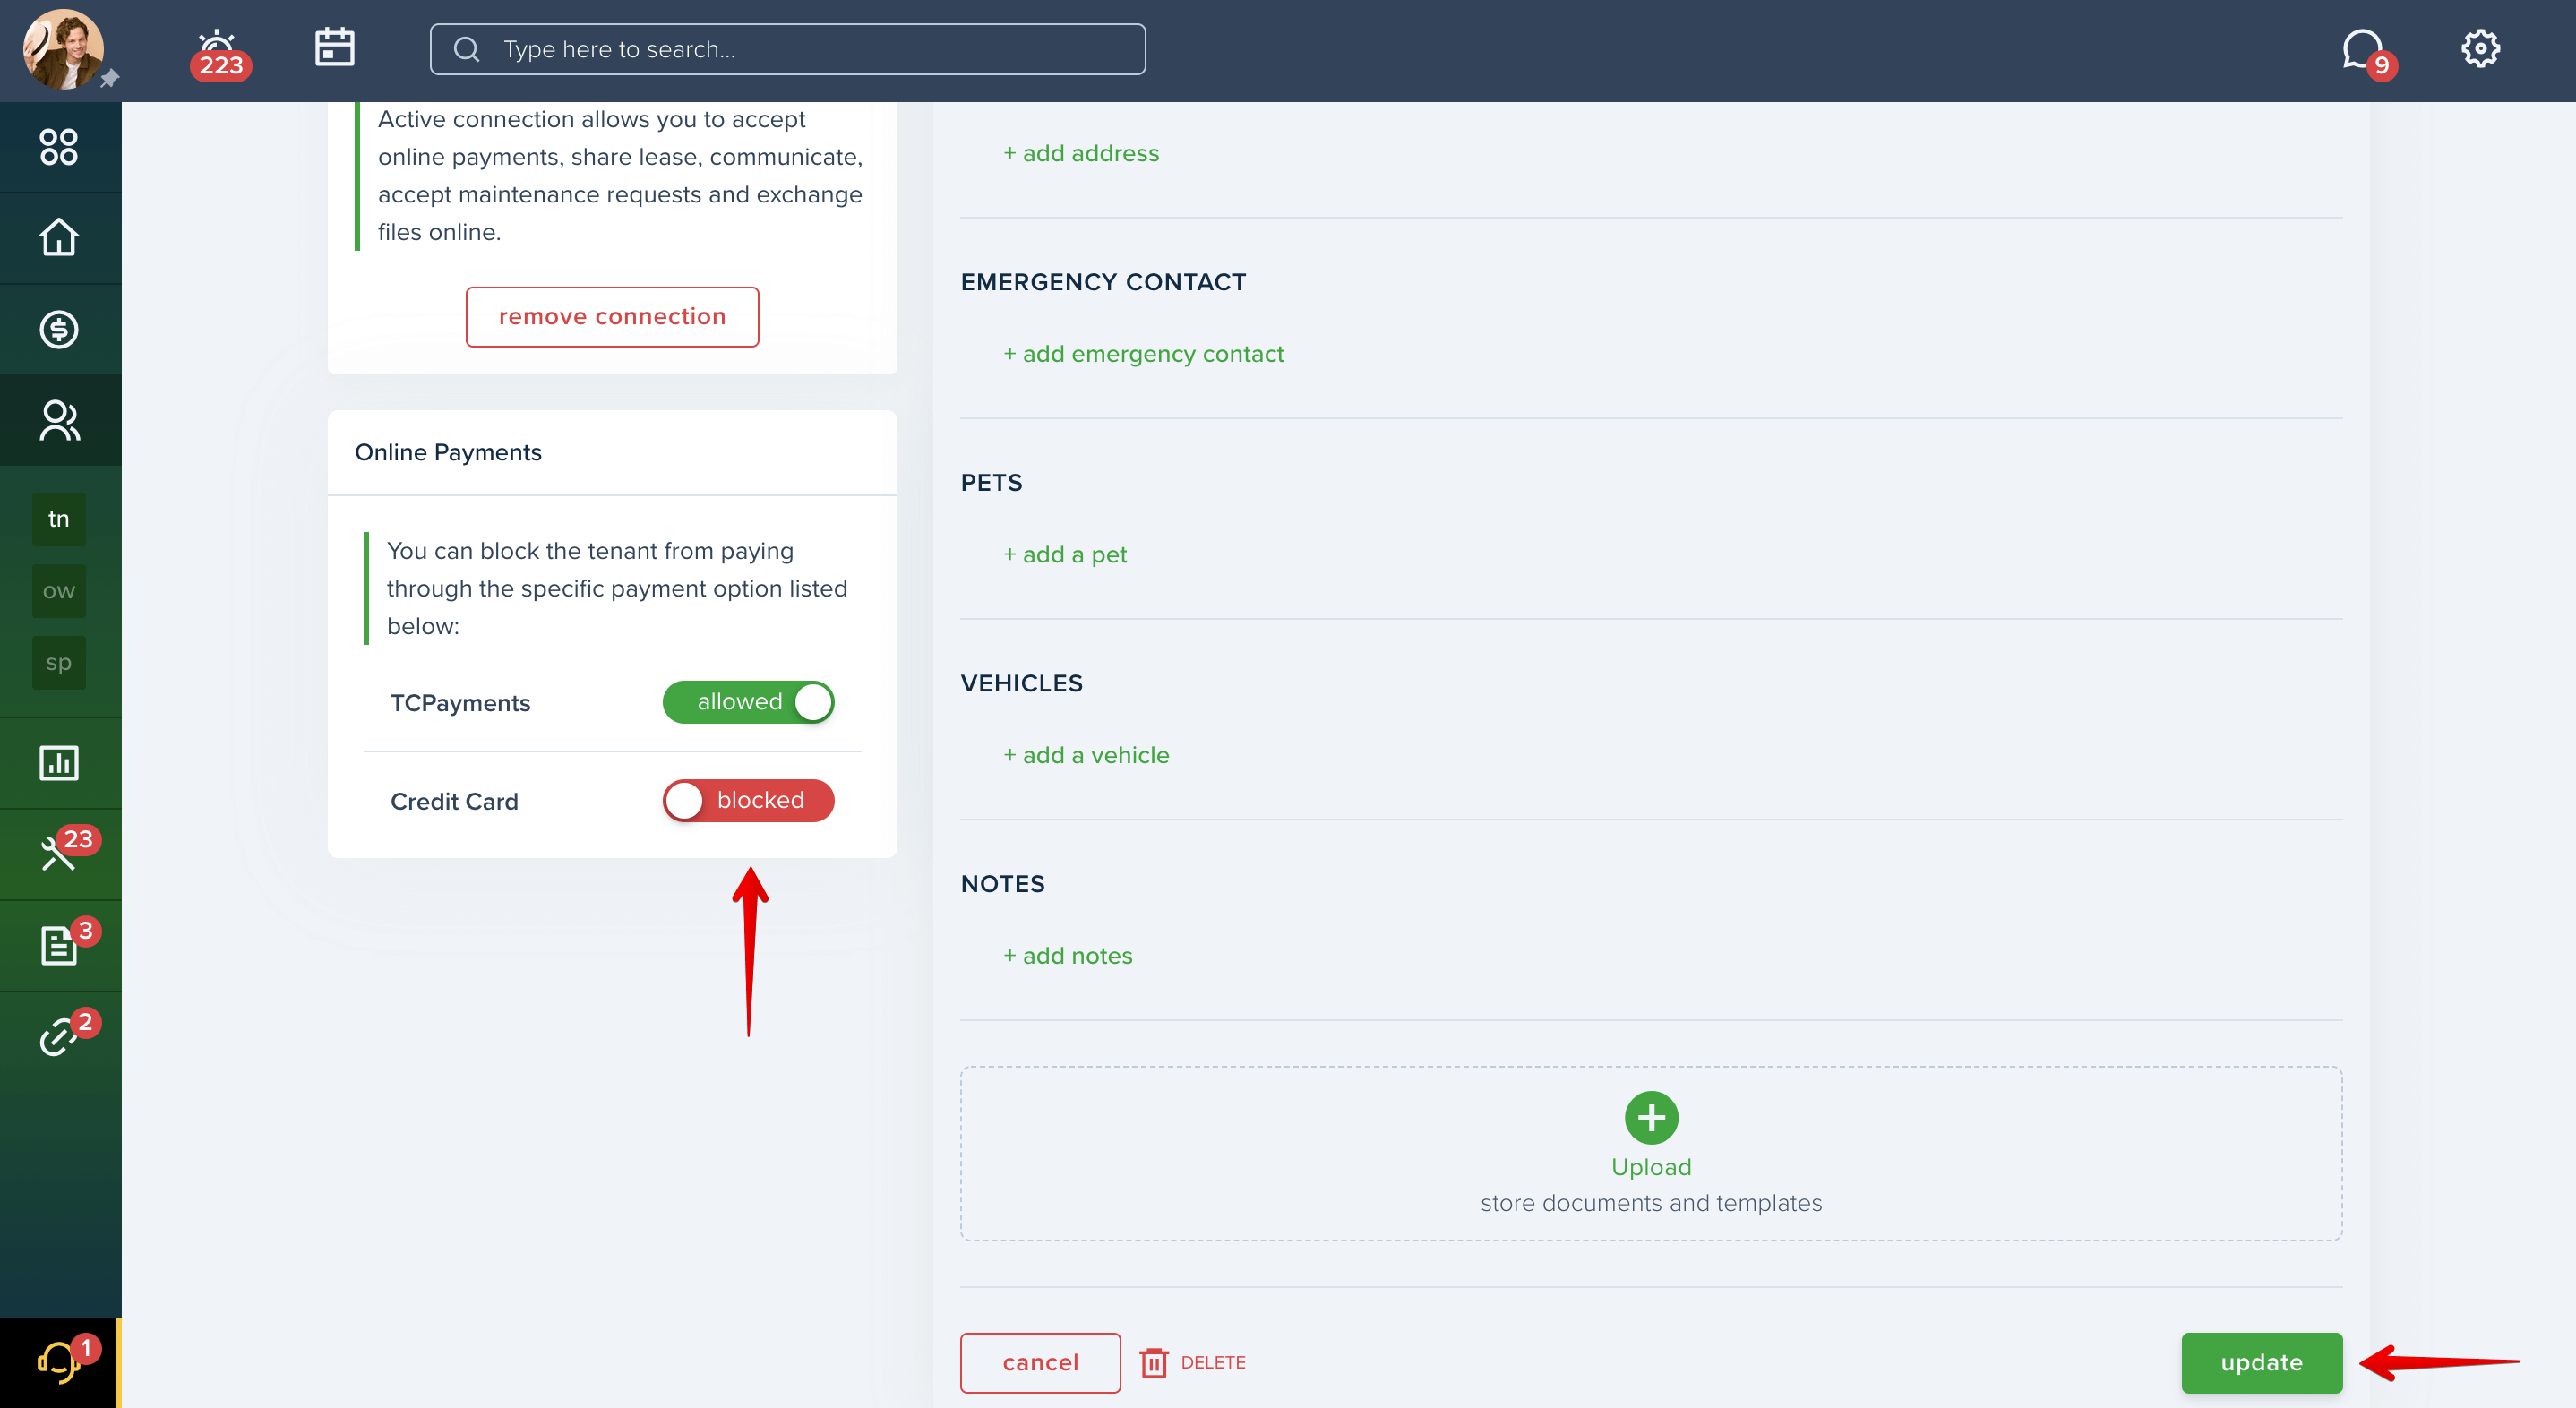
Task: Click '+ add address' link
Action: (1081, 153)
